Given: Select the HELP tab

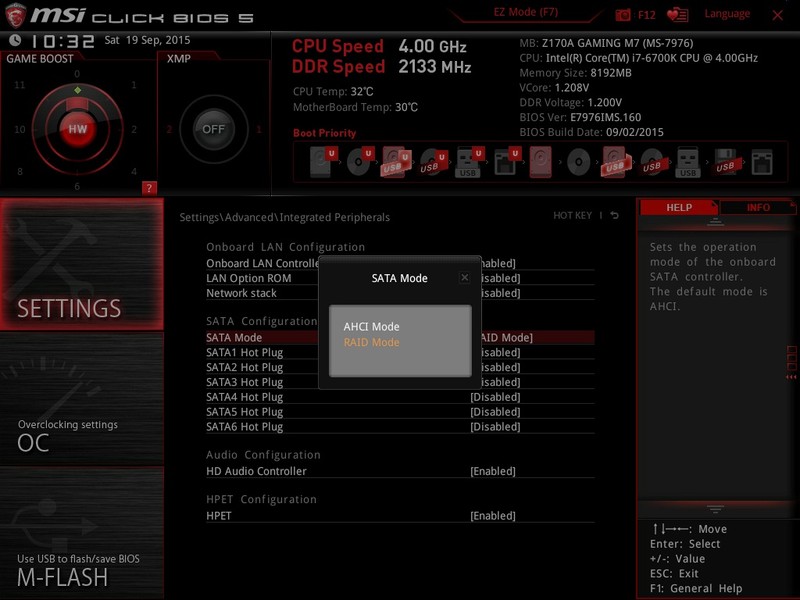Looking at the screenshot, I should (679, 206).
